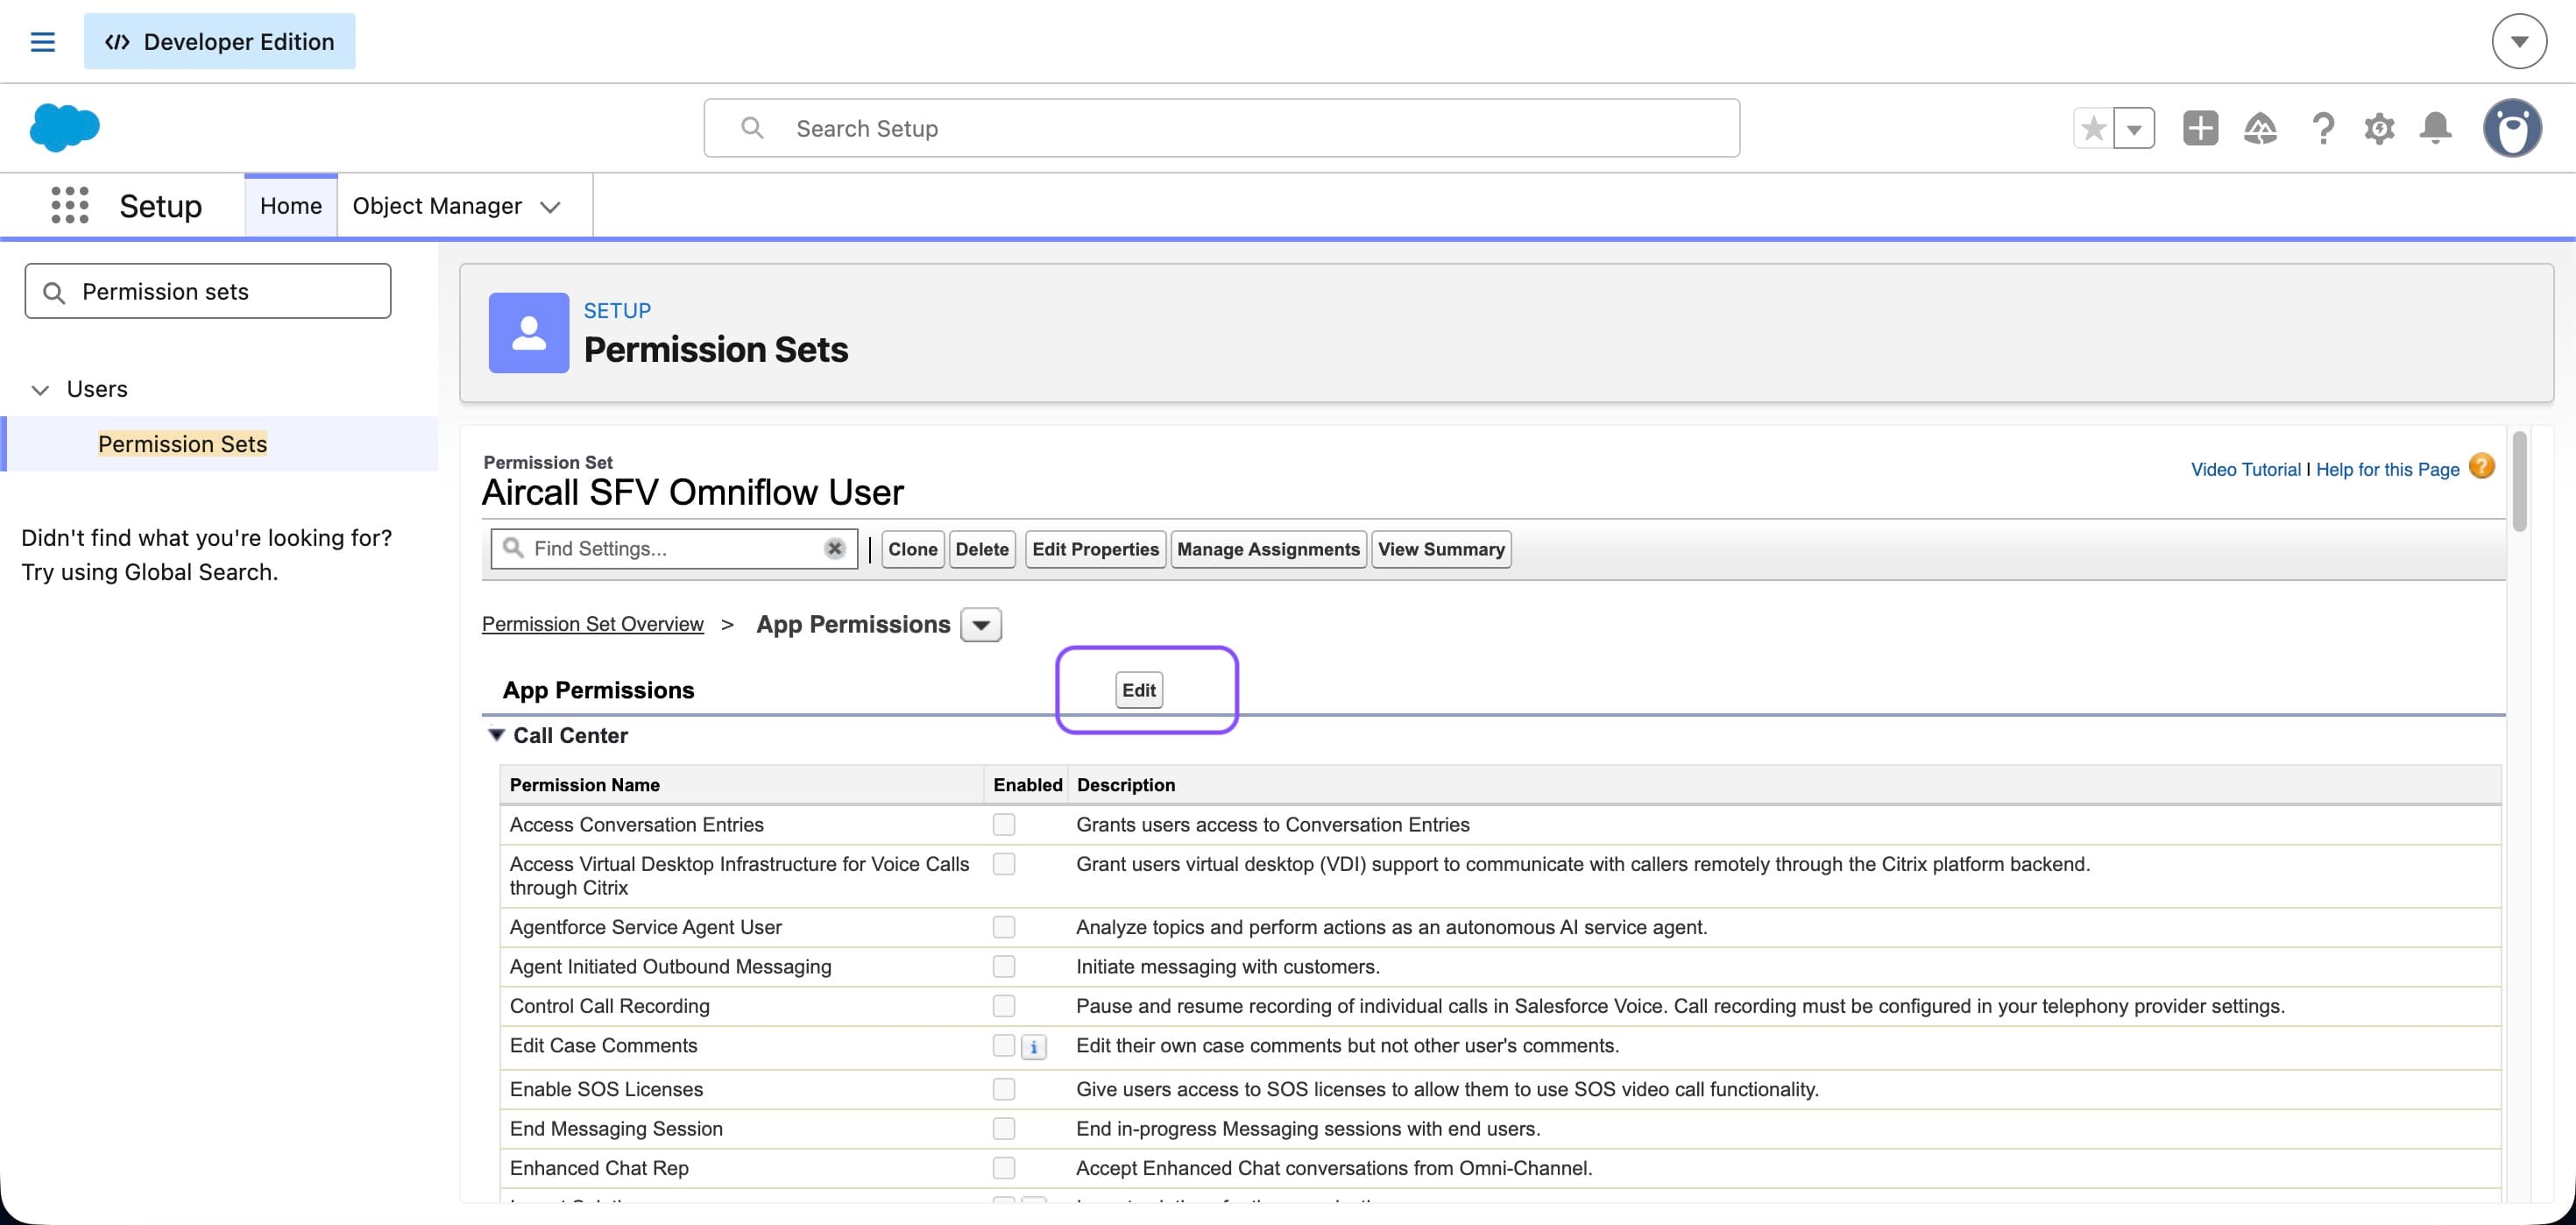Toggle Control Call Recording checkbox
Image resolution: width=2576 pixels, height=1225 pixels.
click(x=1004, y=1006)
